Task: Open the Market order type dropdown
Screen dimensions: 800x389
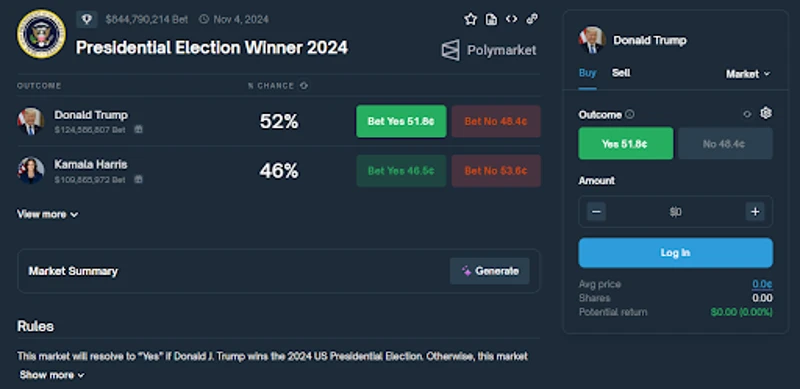Action: pos(748,74)
